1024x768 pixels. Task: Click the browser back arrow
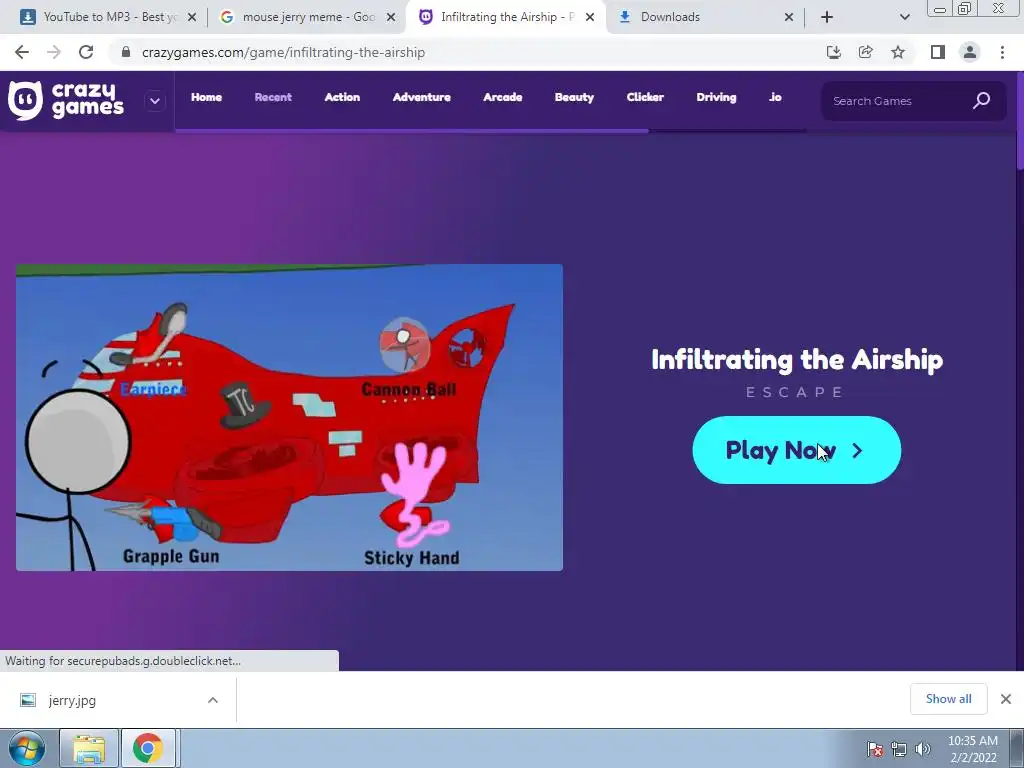22,52
